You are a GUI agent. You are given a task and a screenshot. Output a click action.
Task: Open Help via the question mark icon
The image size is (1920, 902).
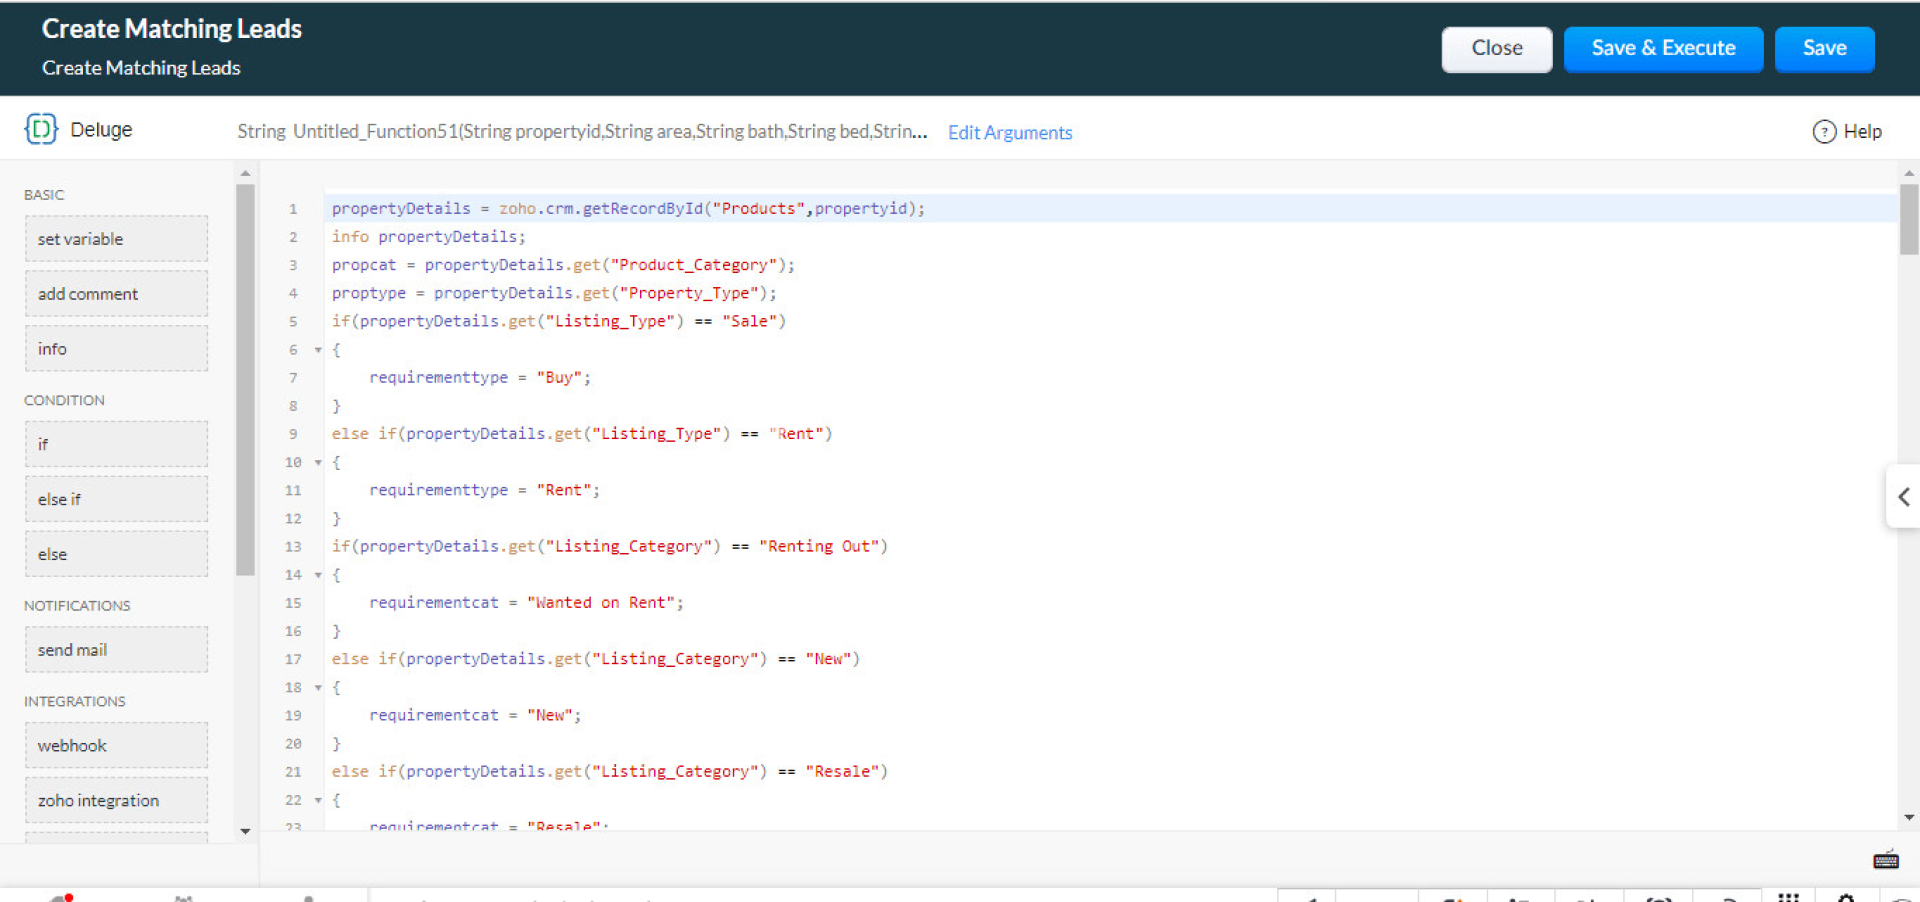[1824, 131]
